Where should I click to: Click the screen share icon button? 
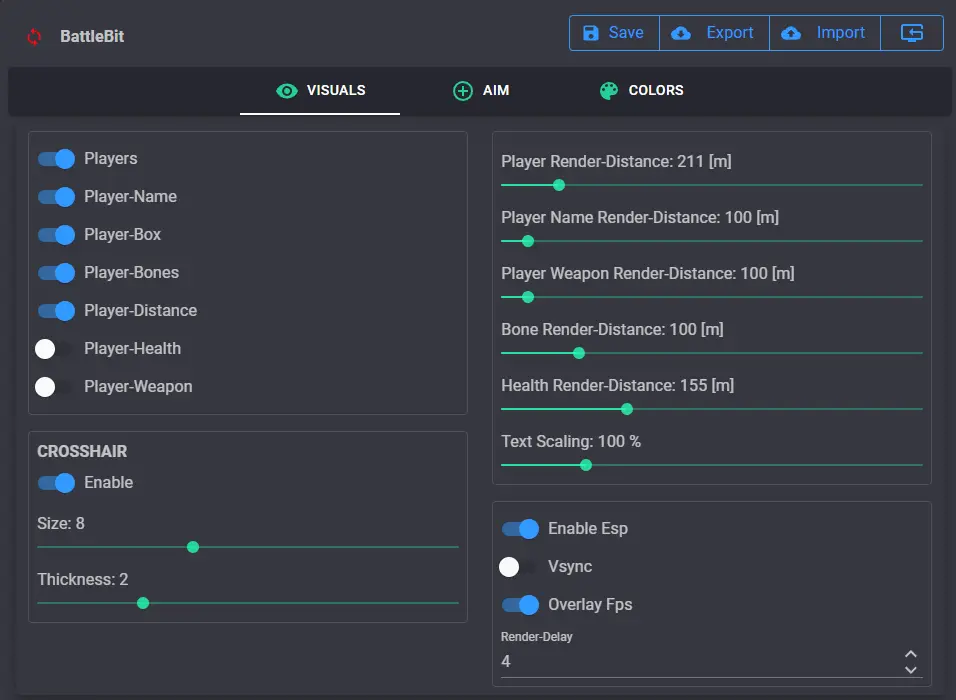911,33
